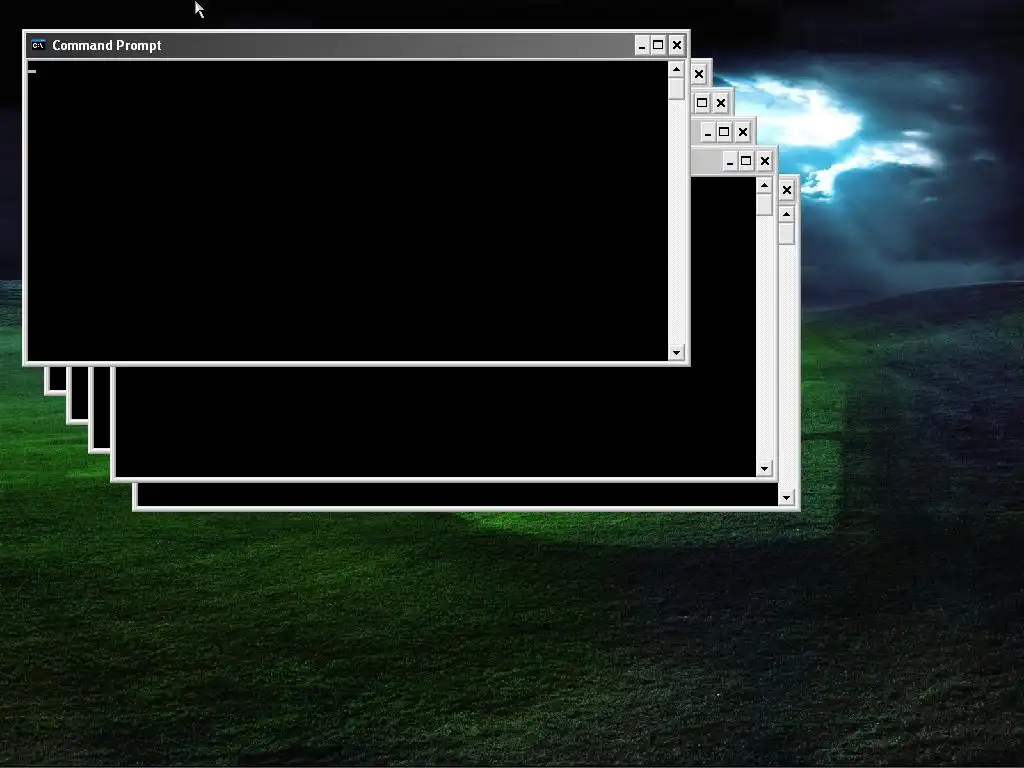Close the front Command Prompt window
Image resolution: width=1024 pixels, height=768 pixels.
coord(677,45)
